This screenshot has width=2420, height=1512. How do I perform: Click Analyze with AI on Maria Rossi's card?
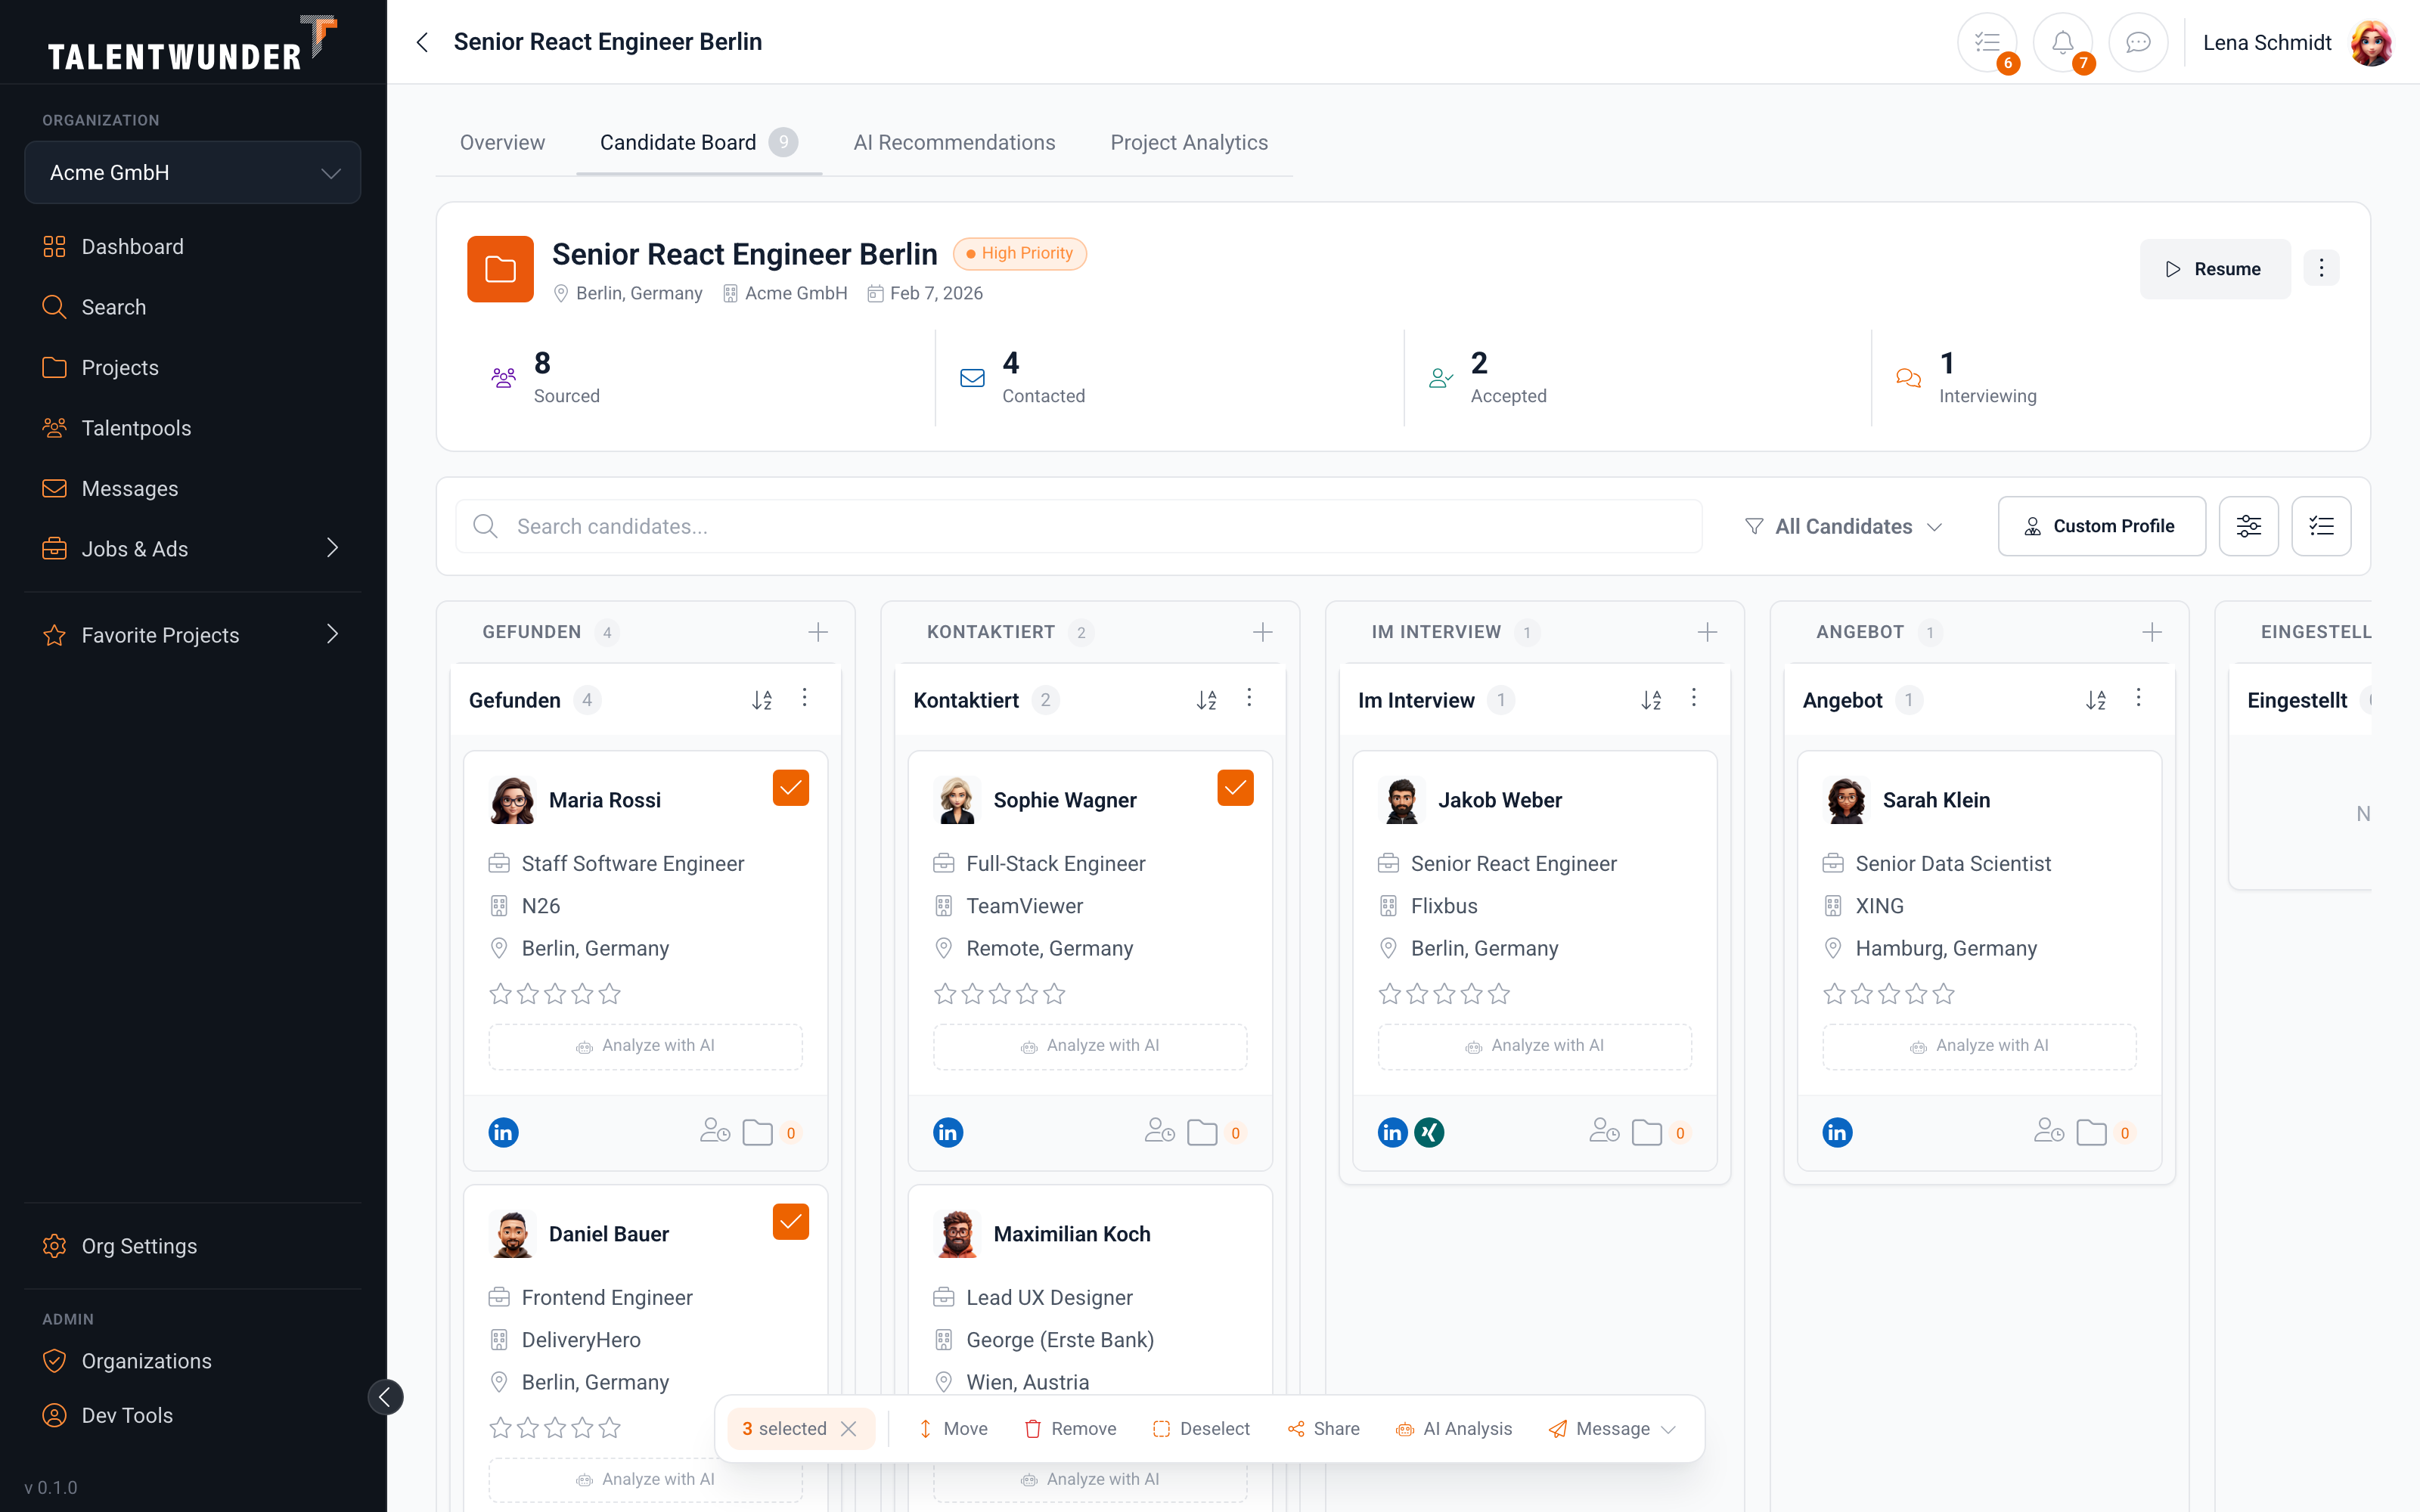645,1046
